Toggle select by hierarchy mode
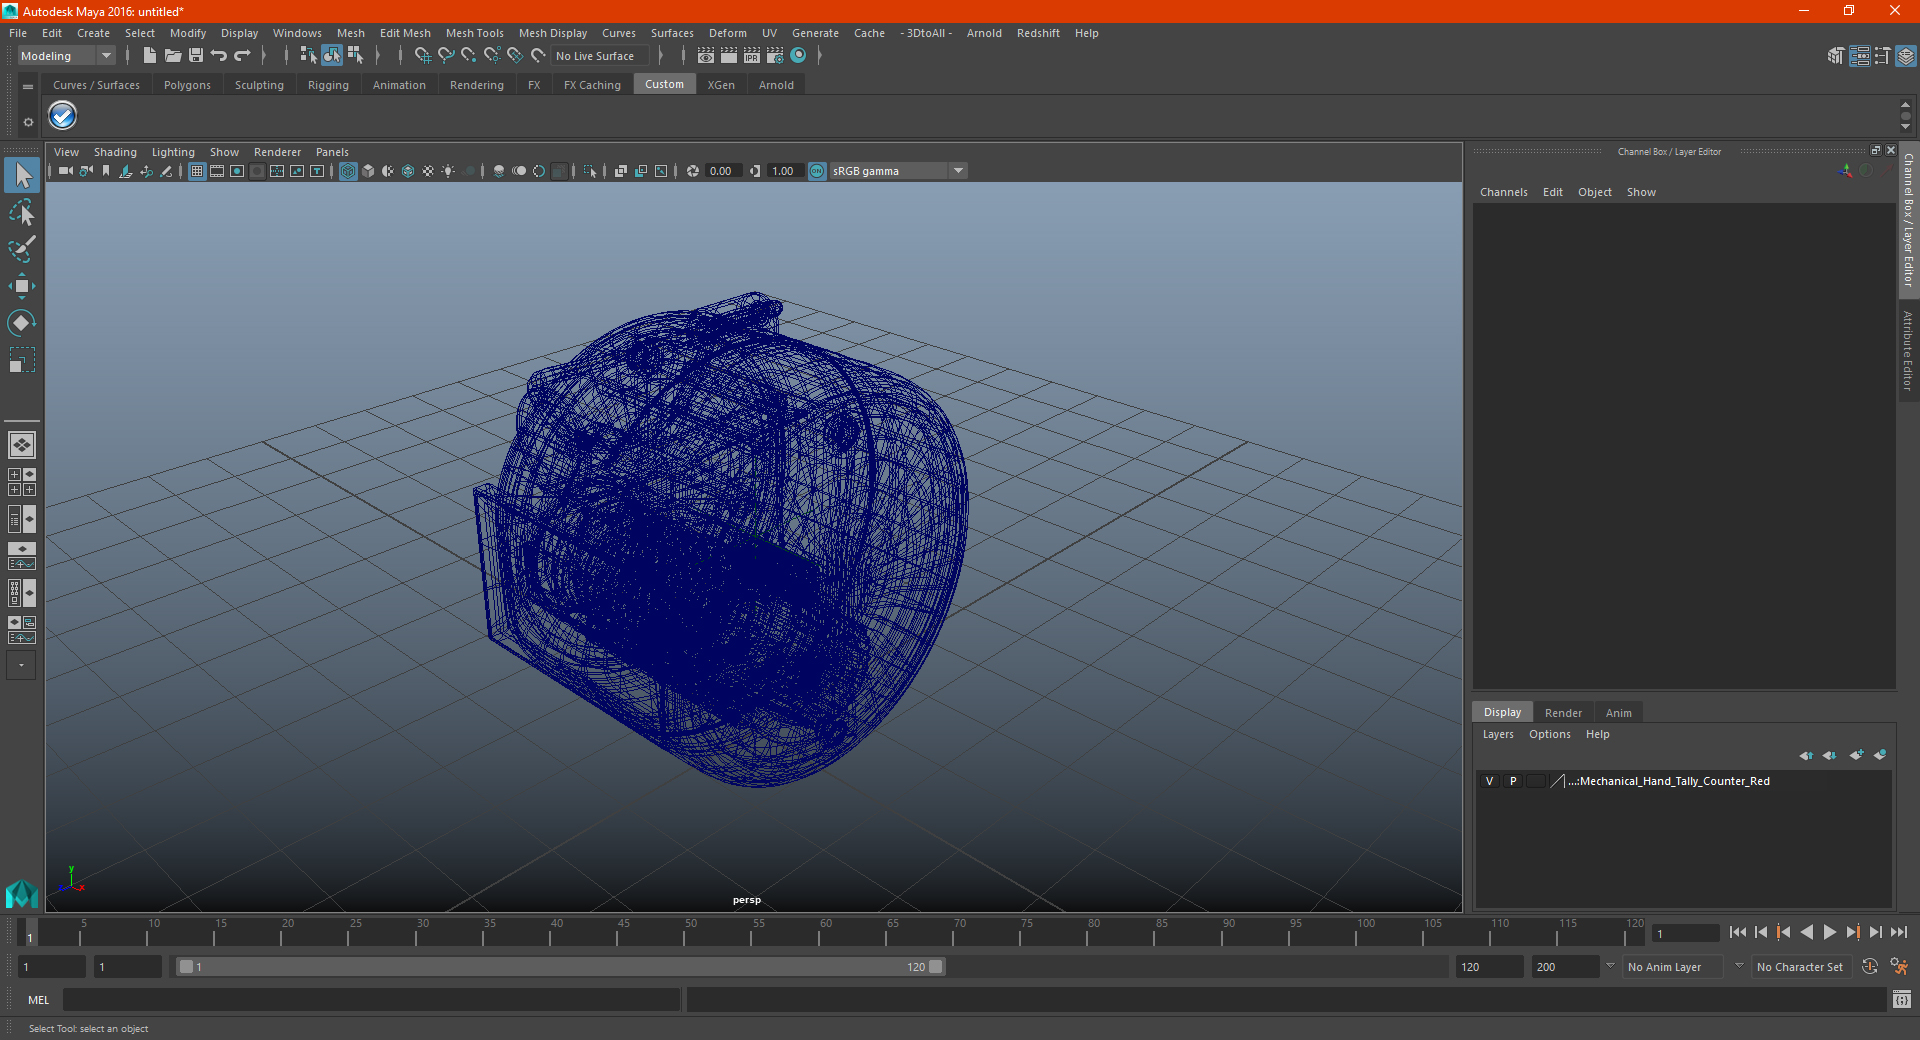This screenshot has width=1920, height=1040. (x=308, y=56)
